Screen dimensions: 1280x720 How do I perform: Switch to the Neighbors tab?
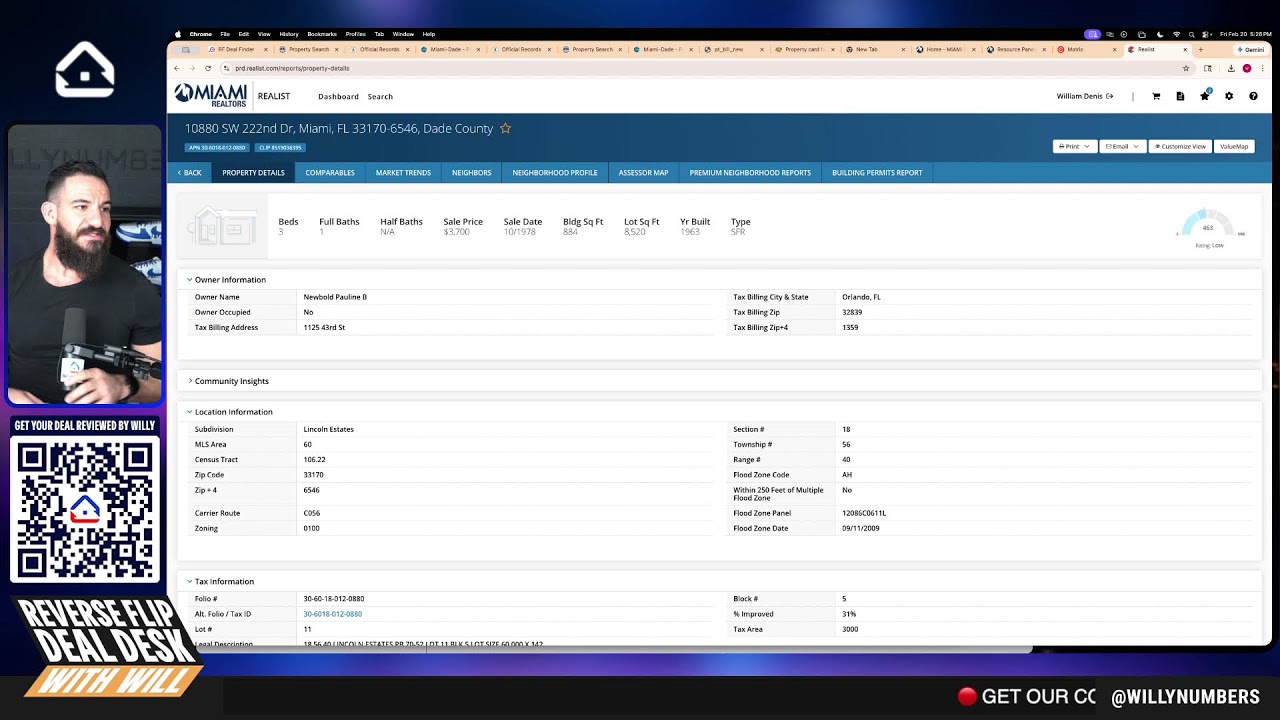[471, 172]
